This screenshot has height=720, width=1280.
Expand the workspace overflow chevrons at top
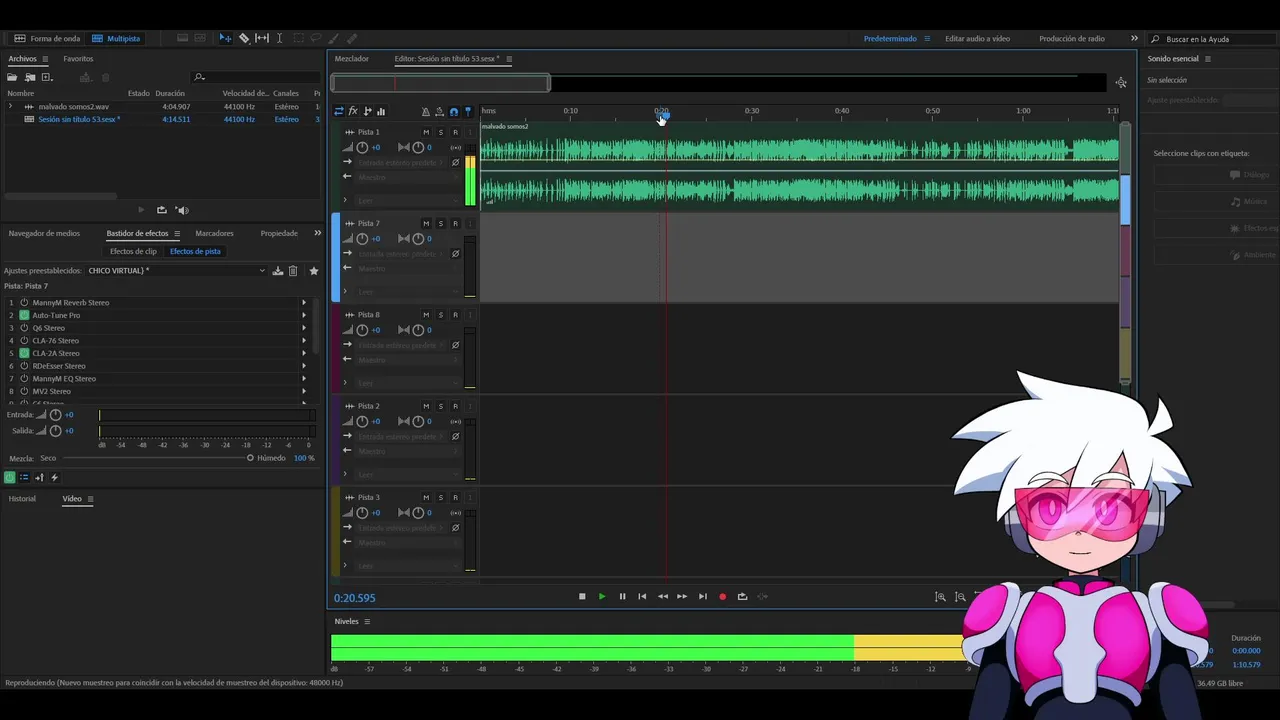[x=1134, y=38]
